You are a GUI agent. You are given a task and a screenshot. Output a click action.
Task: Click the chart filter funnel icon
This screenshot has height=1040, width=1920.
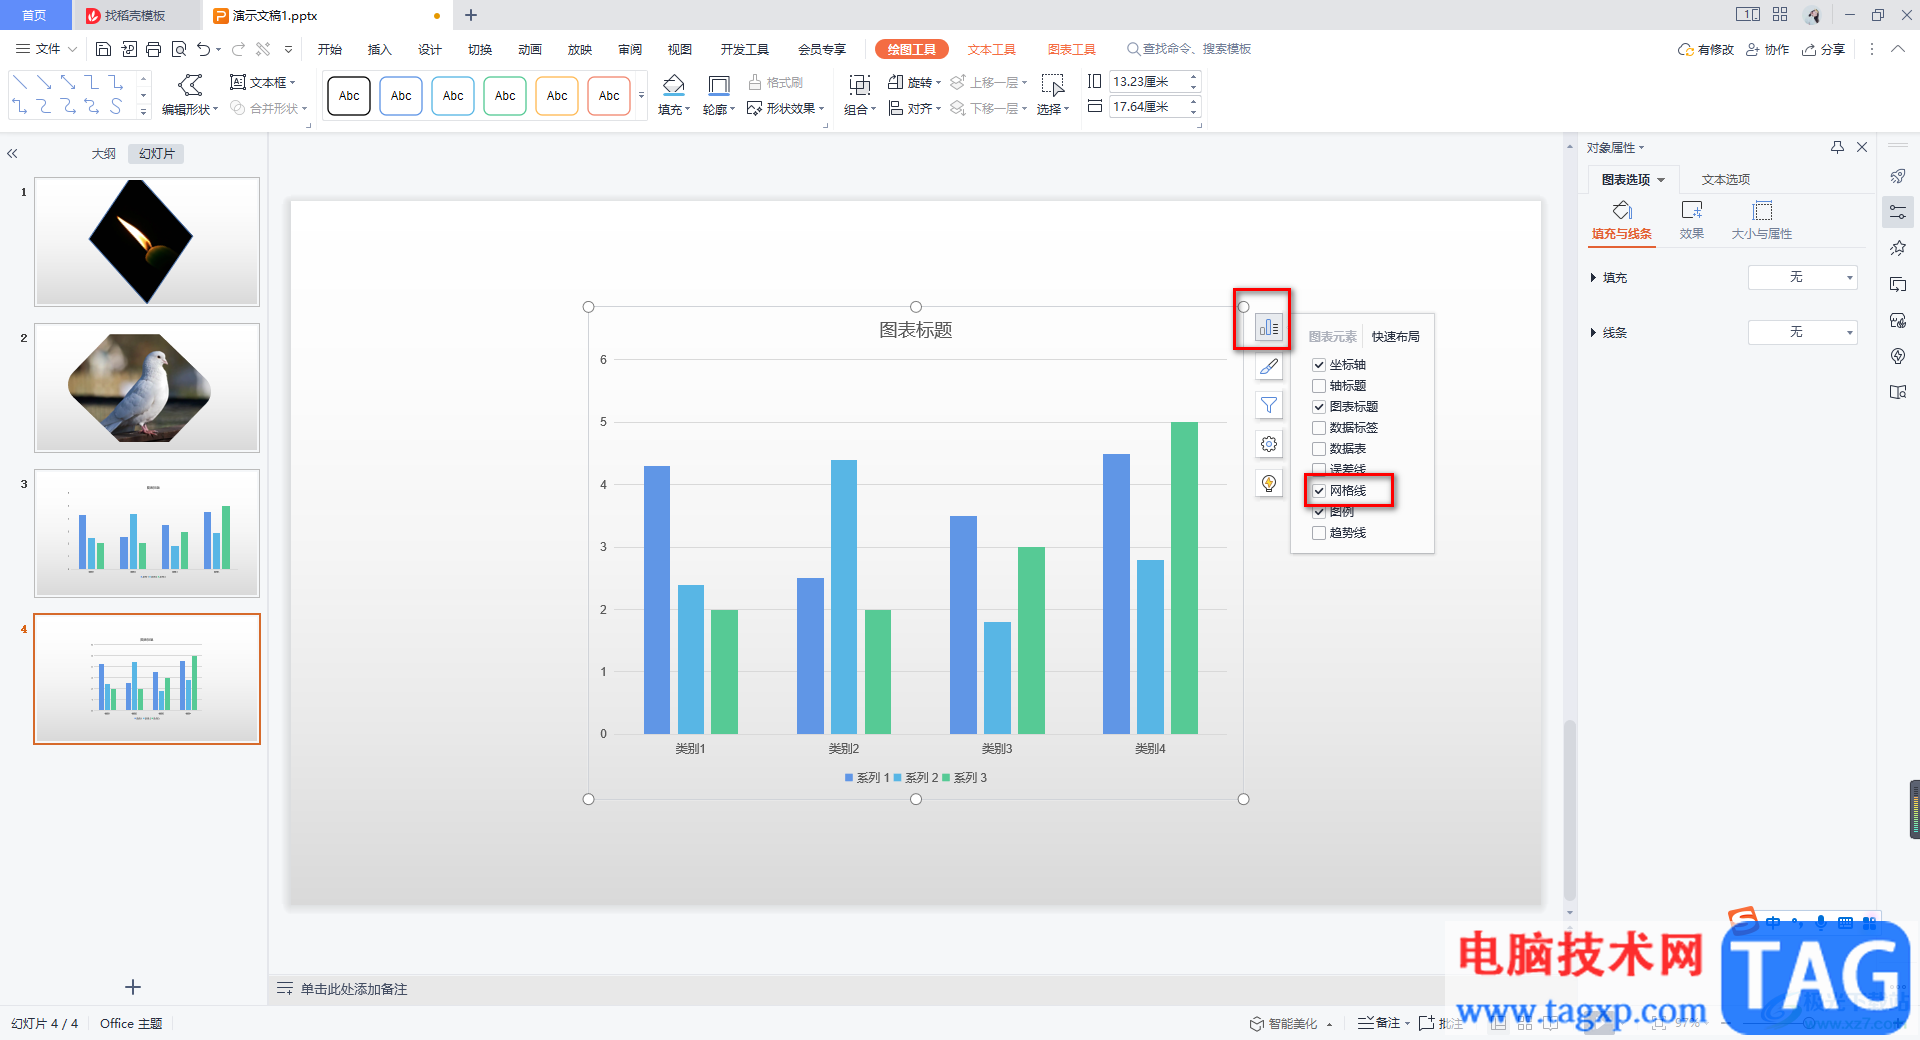[1269, 405]
